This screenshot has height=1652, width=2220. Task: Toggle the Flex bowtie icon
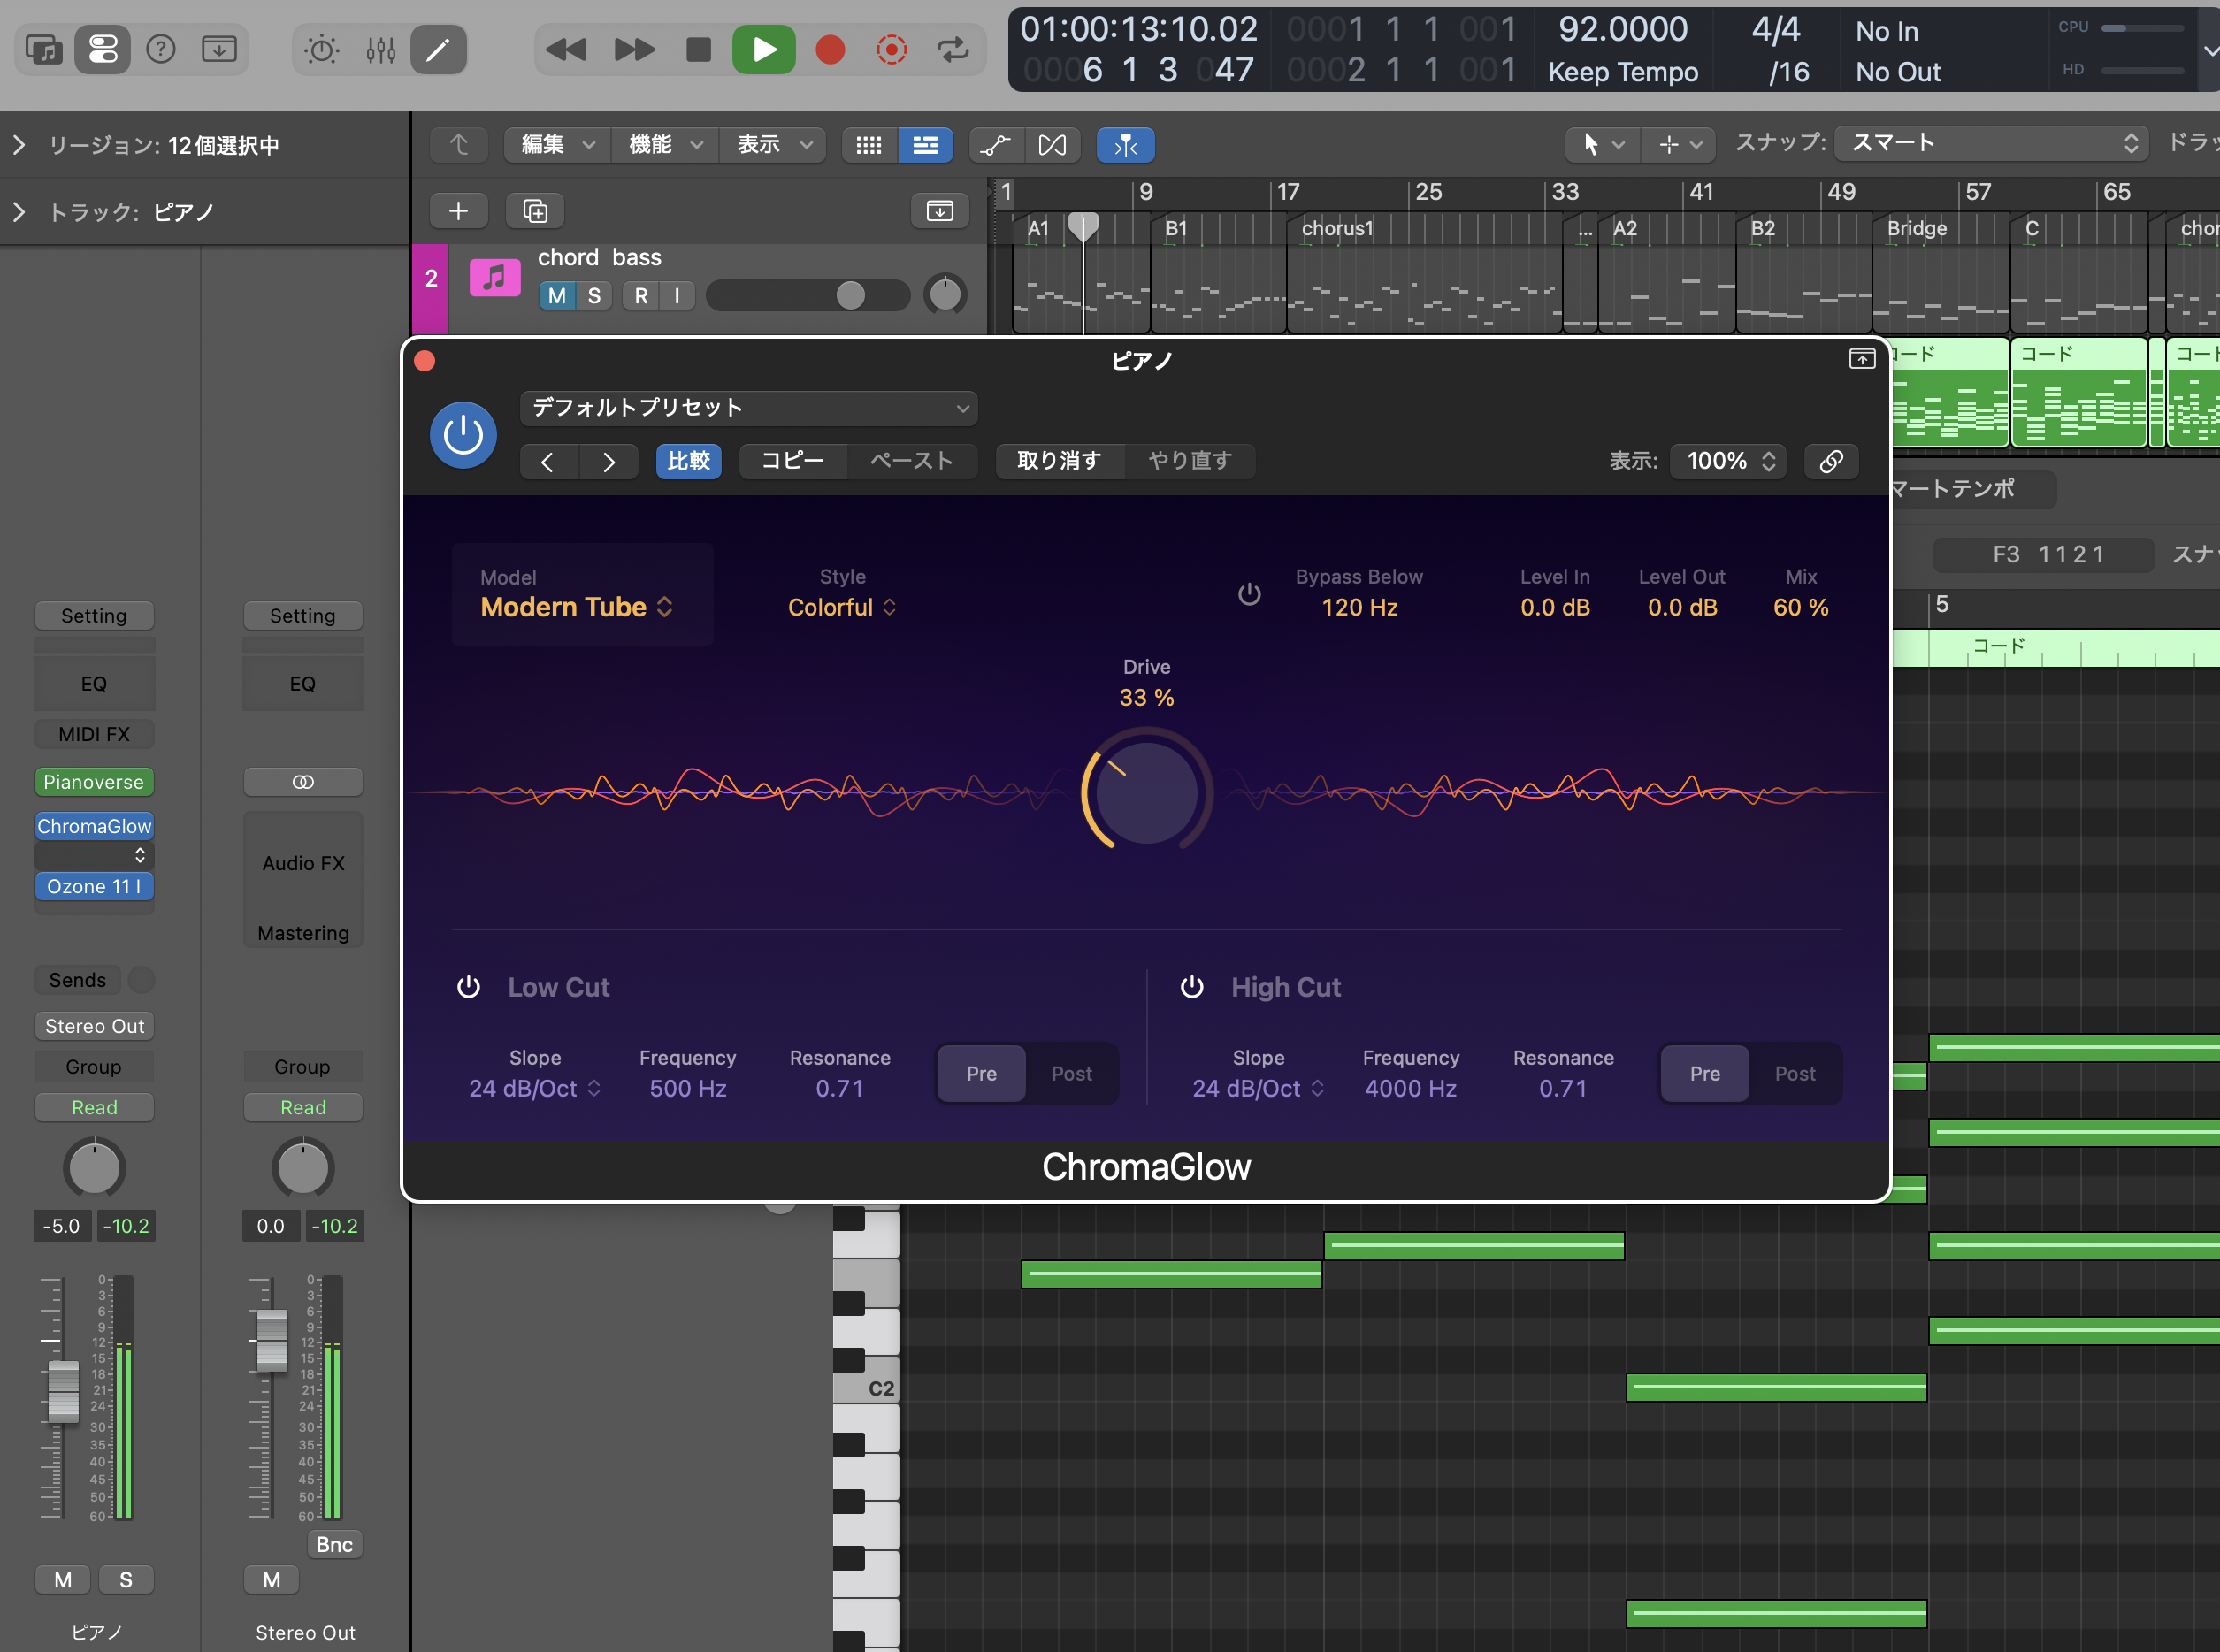tap(1052, 146)
